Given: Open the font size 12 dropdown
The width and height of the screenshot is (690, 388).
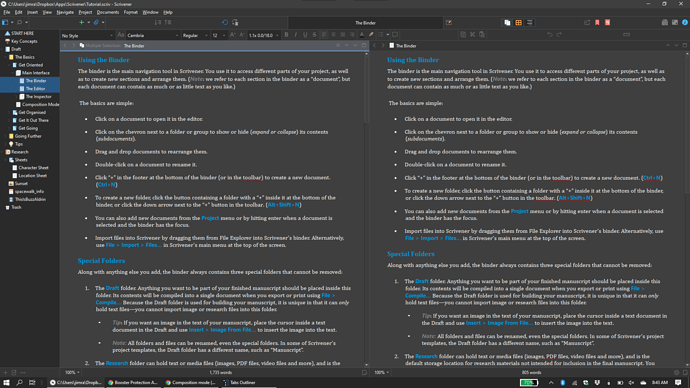Looking at the screenshot, I should pos(219,35).
